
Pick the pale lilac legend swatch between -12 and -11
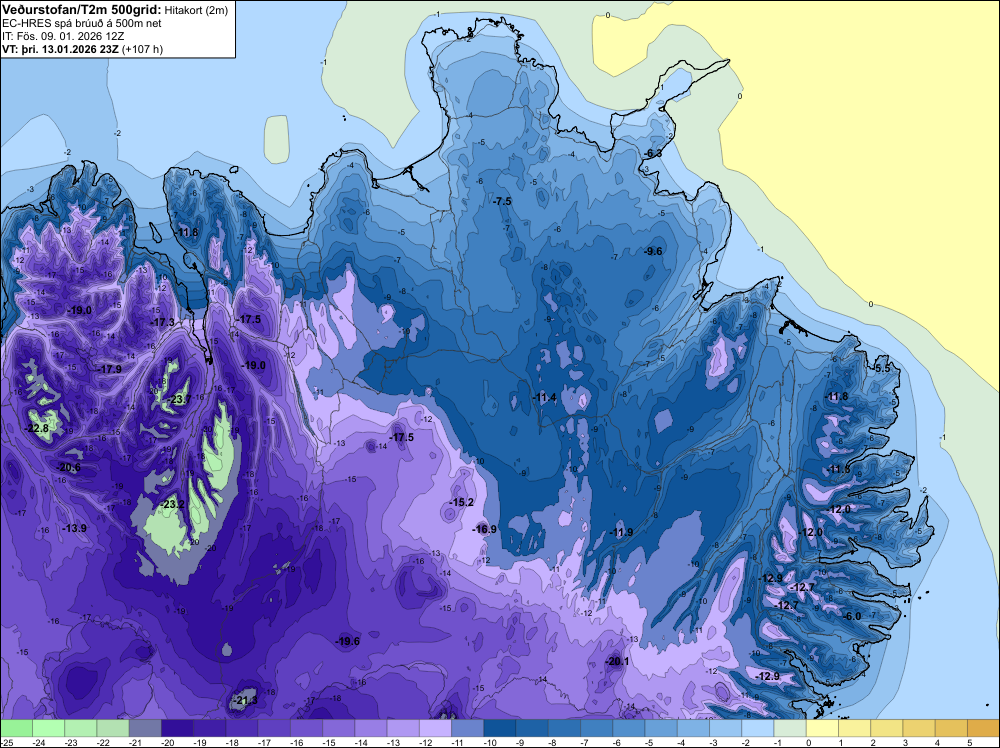[435, 728]
